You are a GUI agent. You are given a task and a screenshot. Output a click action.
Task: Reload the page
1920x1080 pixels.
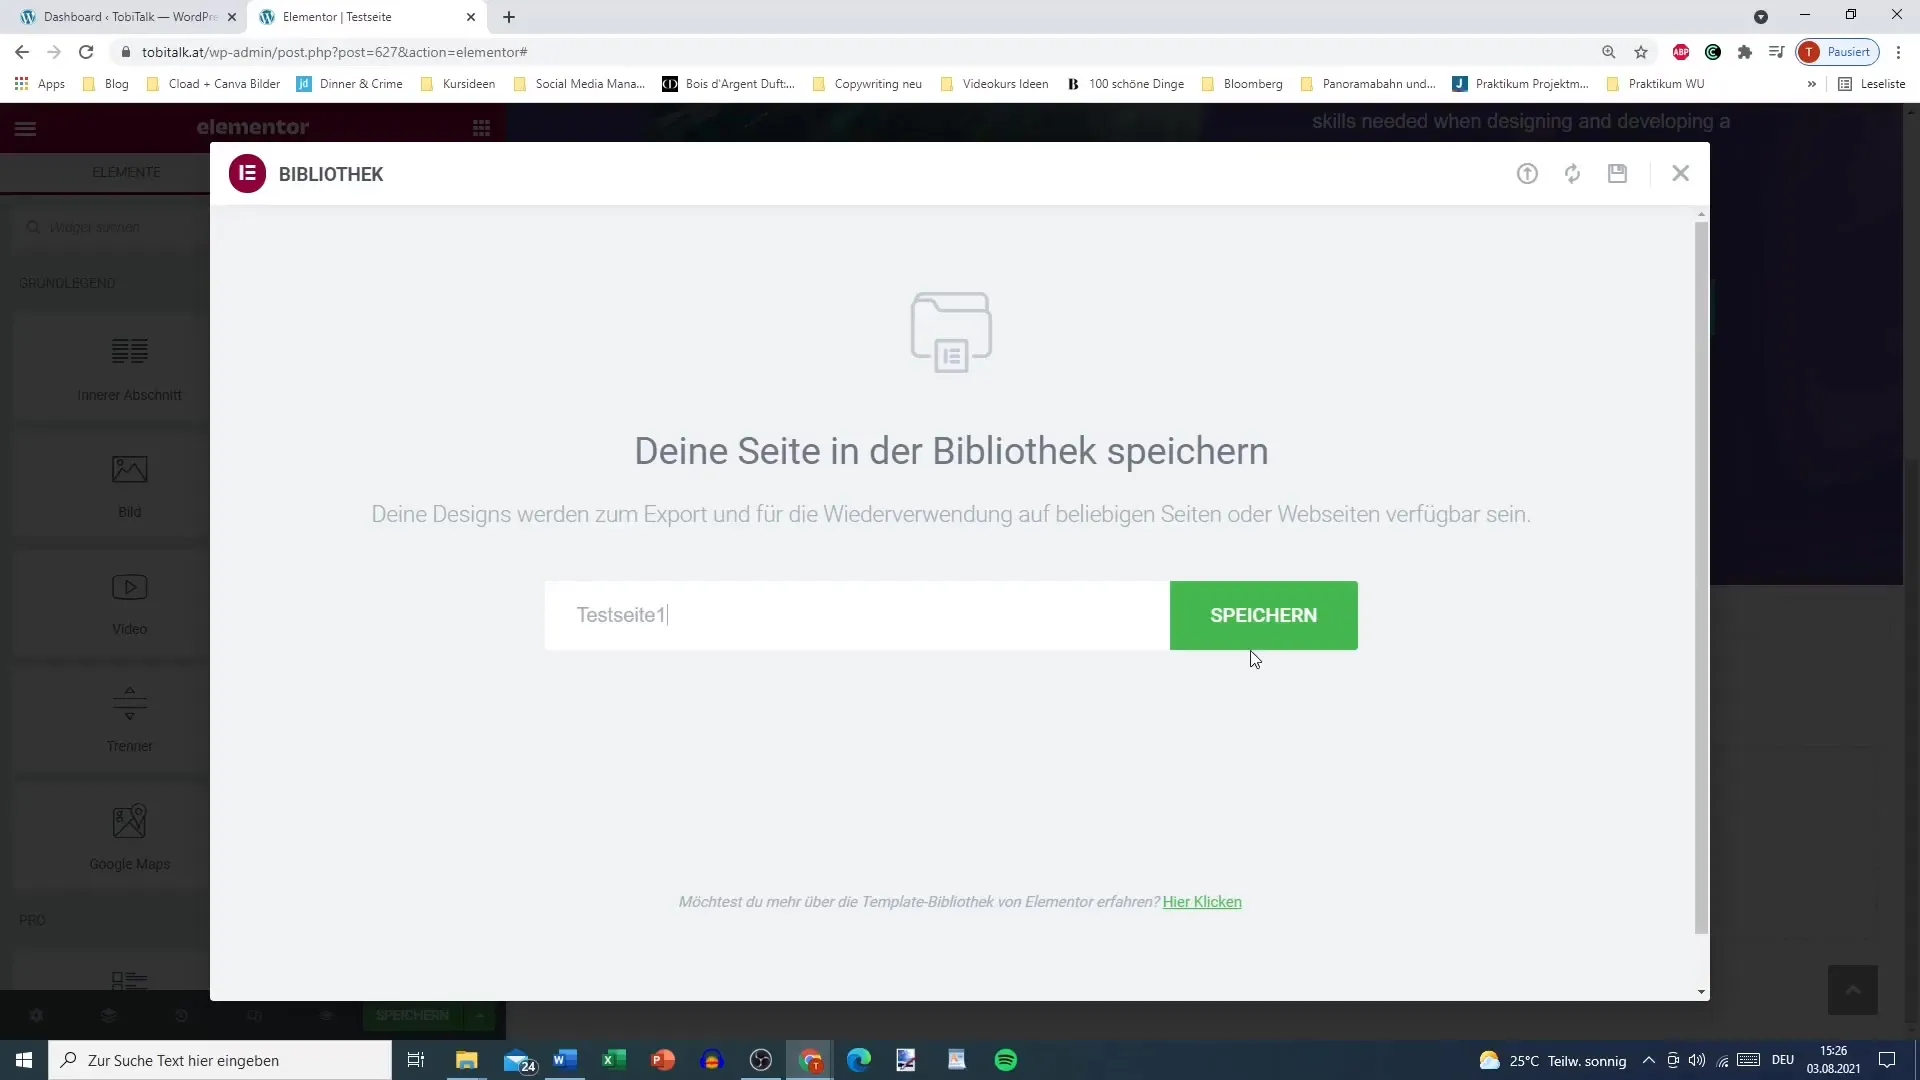[x=86, y=52]
